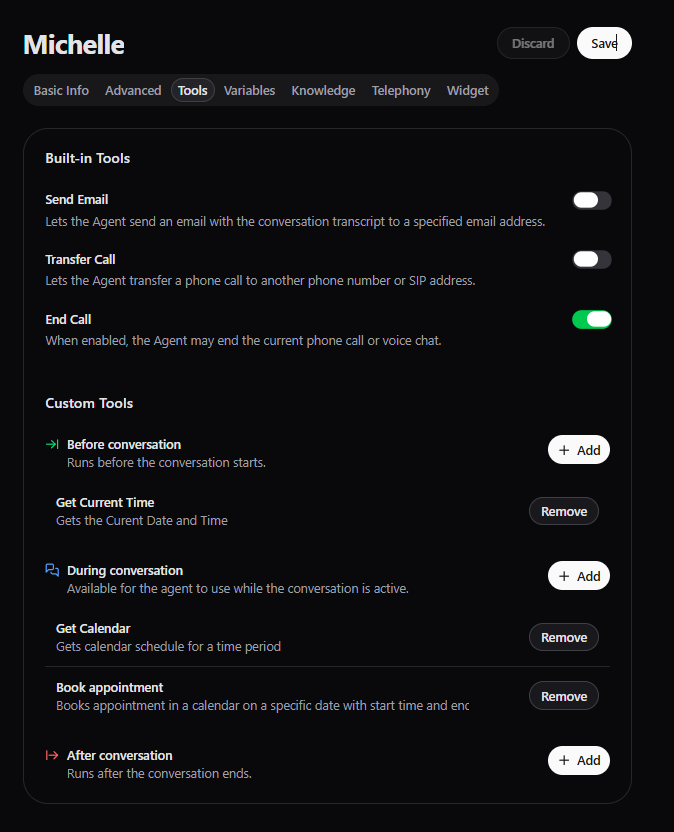Viewport: 674px width, 832px height.
Task: Open the Advanced tab
Action: 133,90
